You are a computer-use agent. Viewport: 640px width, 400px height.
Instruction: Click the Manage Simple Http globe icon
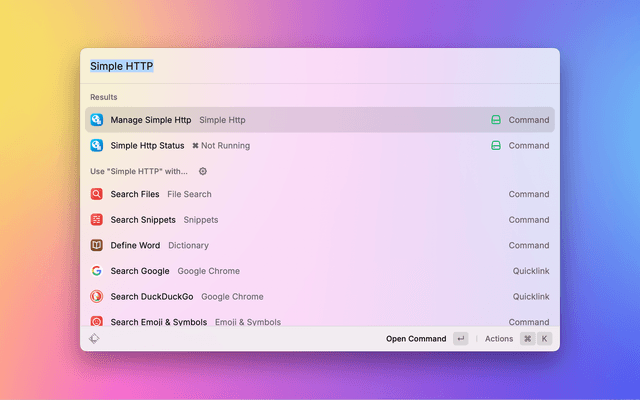pyautogui.click(x=97, y=120)
